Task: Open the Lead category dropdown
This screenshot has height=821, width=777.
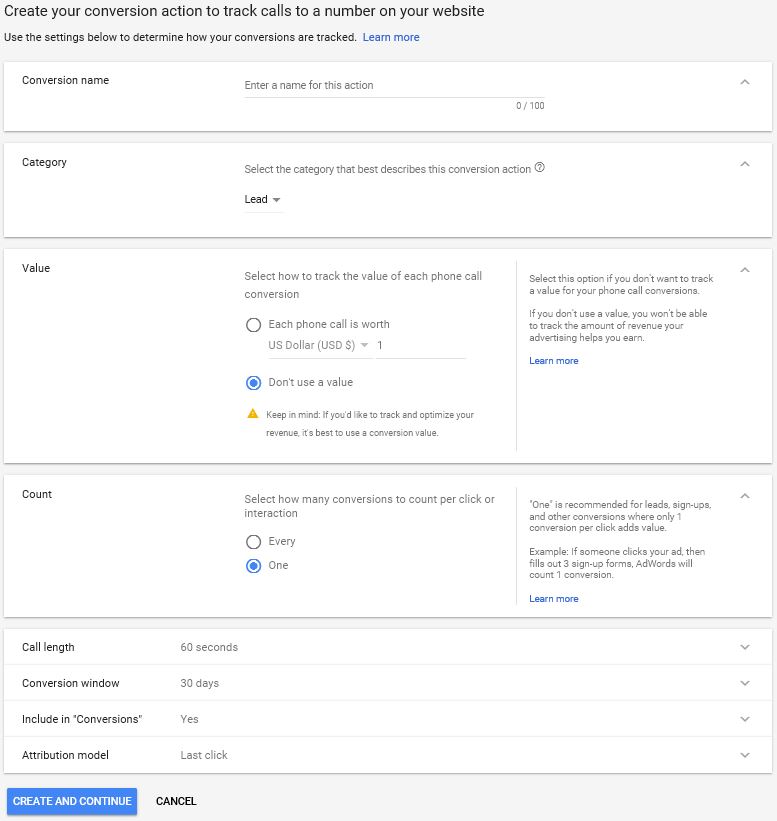Action: 263,199
